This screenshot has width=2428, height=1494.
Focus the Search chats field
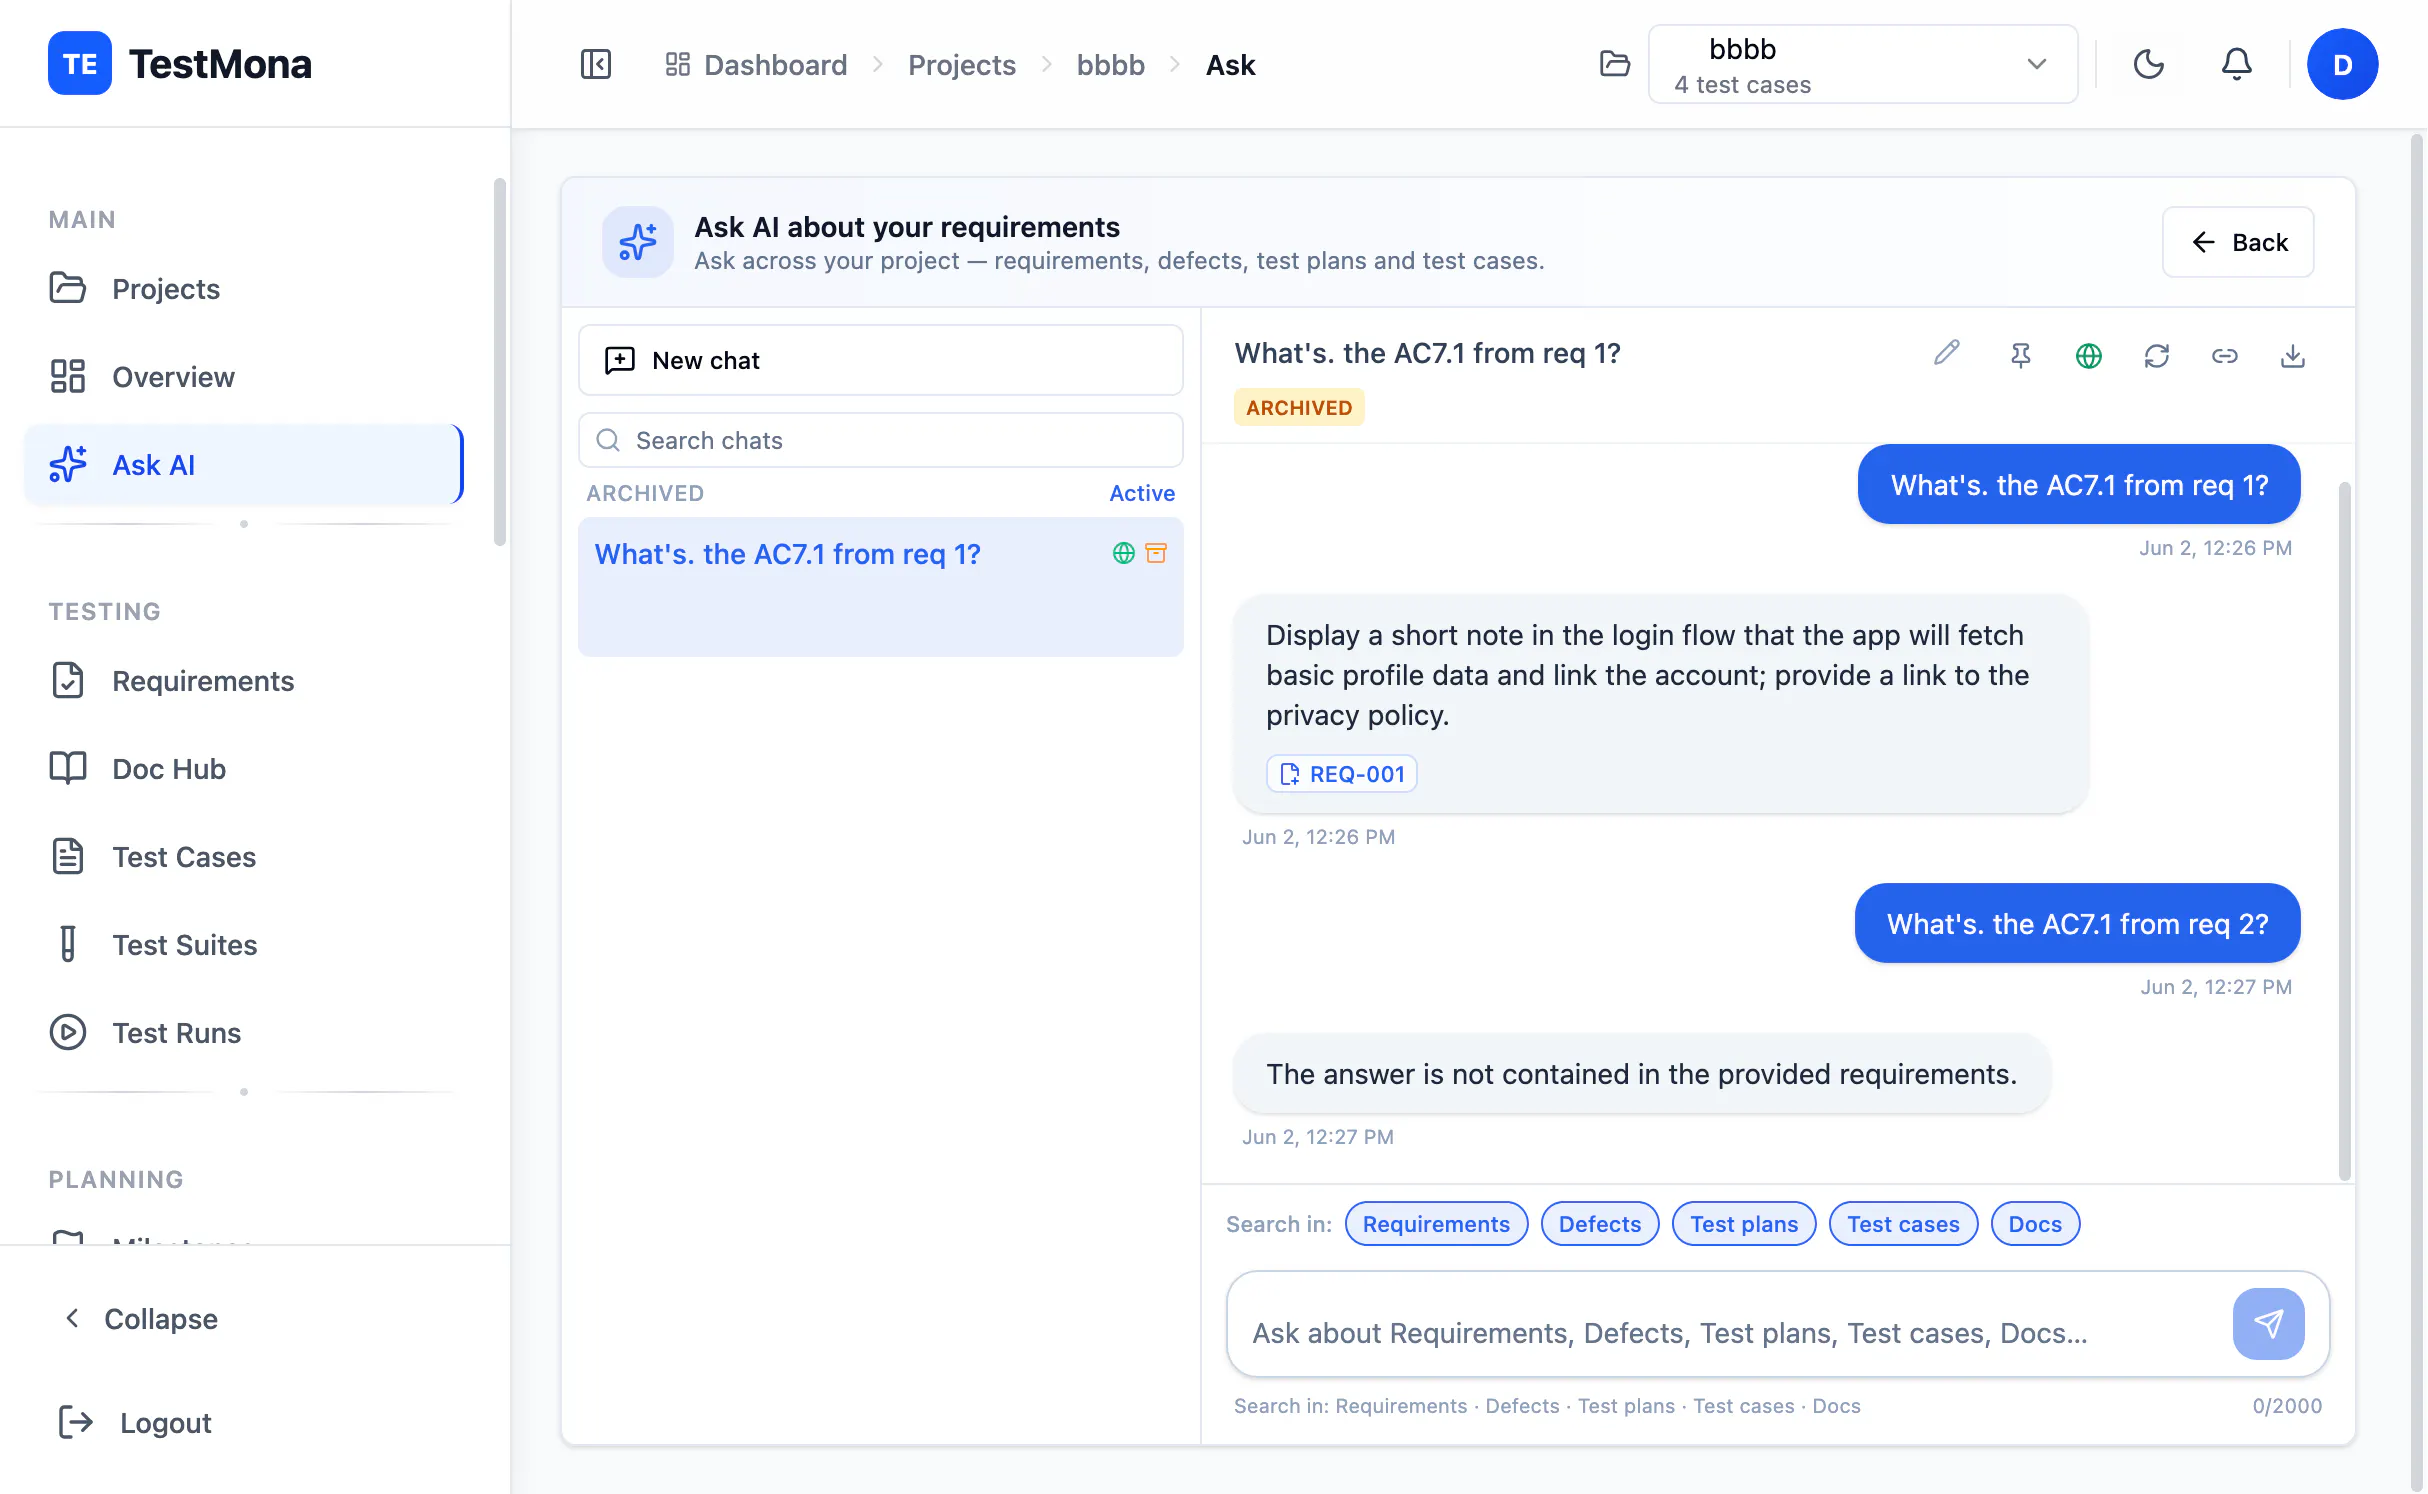tap(880, 440)
